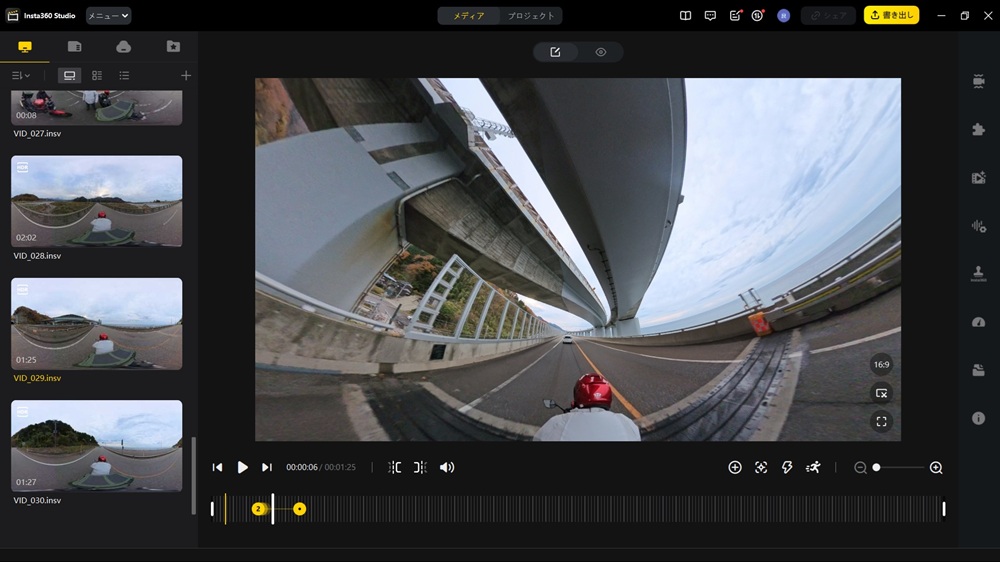Select the VID_028.insv thumbnail
1000x562 pixels.
point(96,201)
